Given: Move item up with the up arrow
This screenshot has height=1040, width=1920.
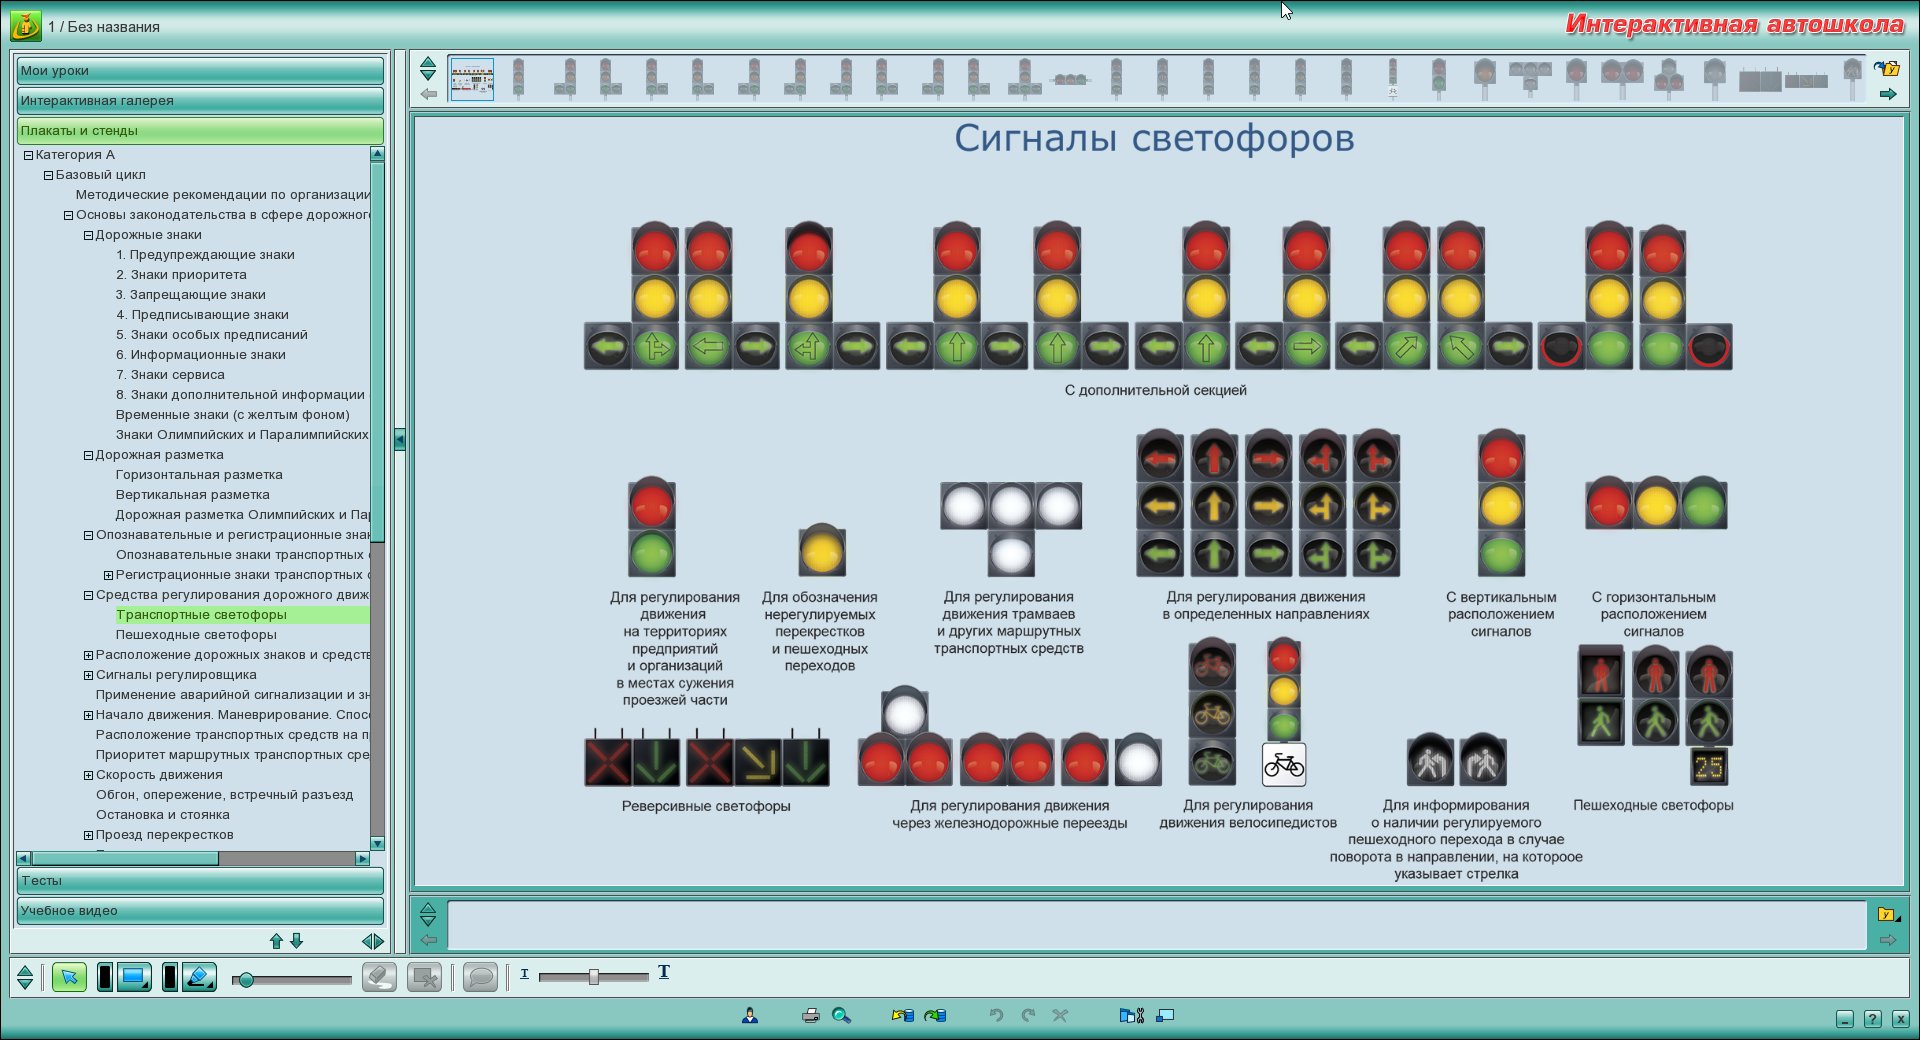Looking at the screenshot, I should (x=276, y=941).
